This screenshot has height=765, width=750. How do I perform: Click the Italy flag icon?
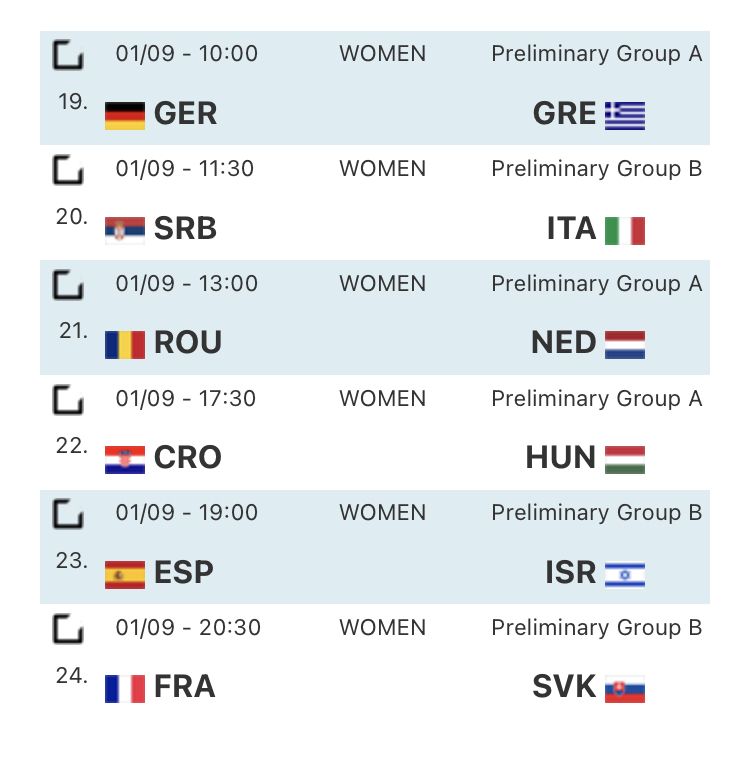(x=625, y=231)
